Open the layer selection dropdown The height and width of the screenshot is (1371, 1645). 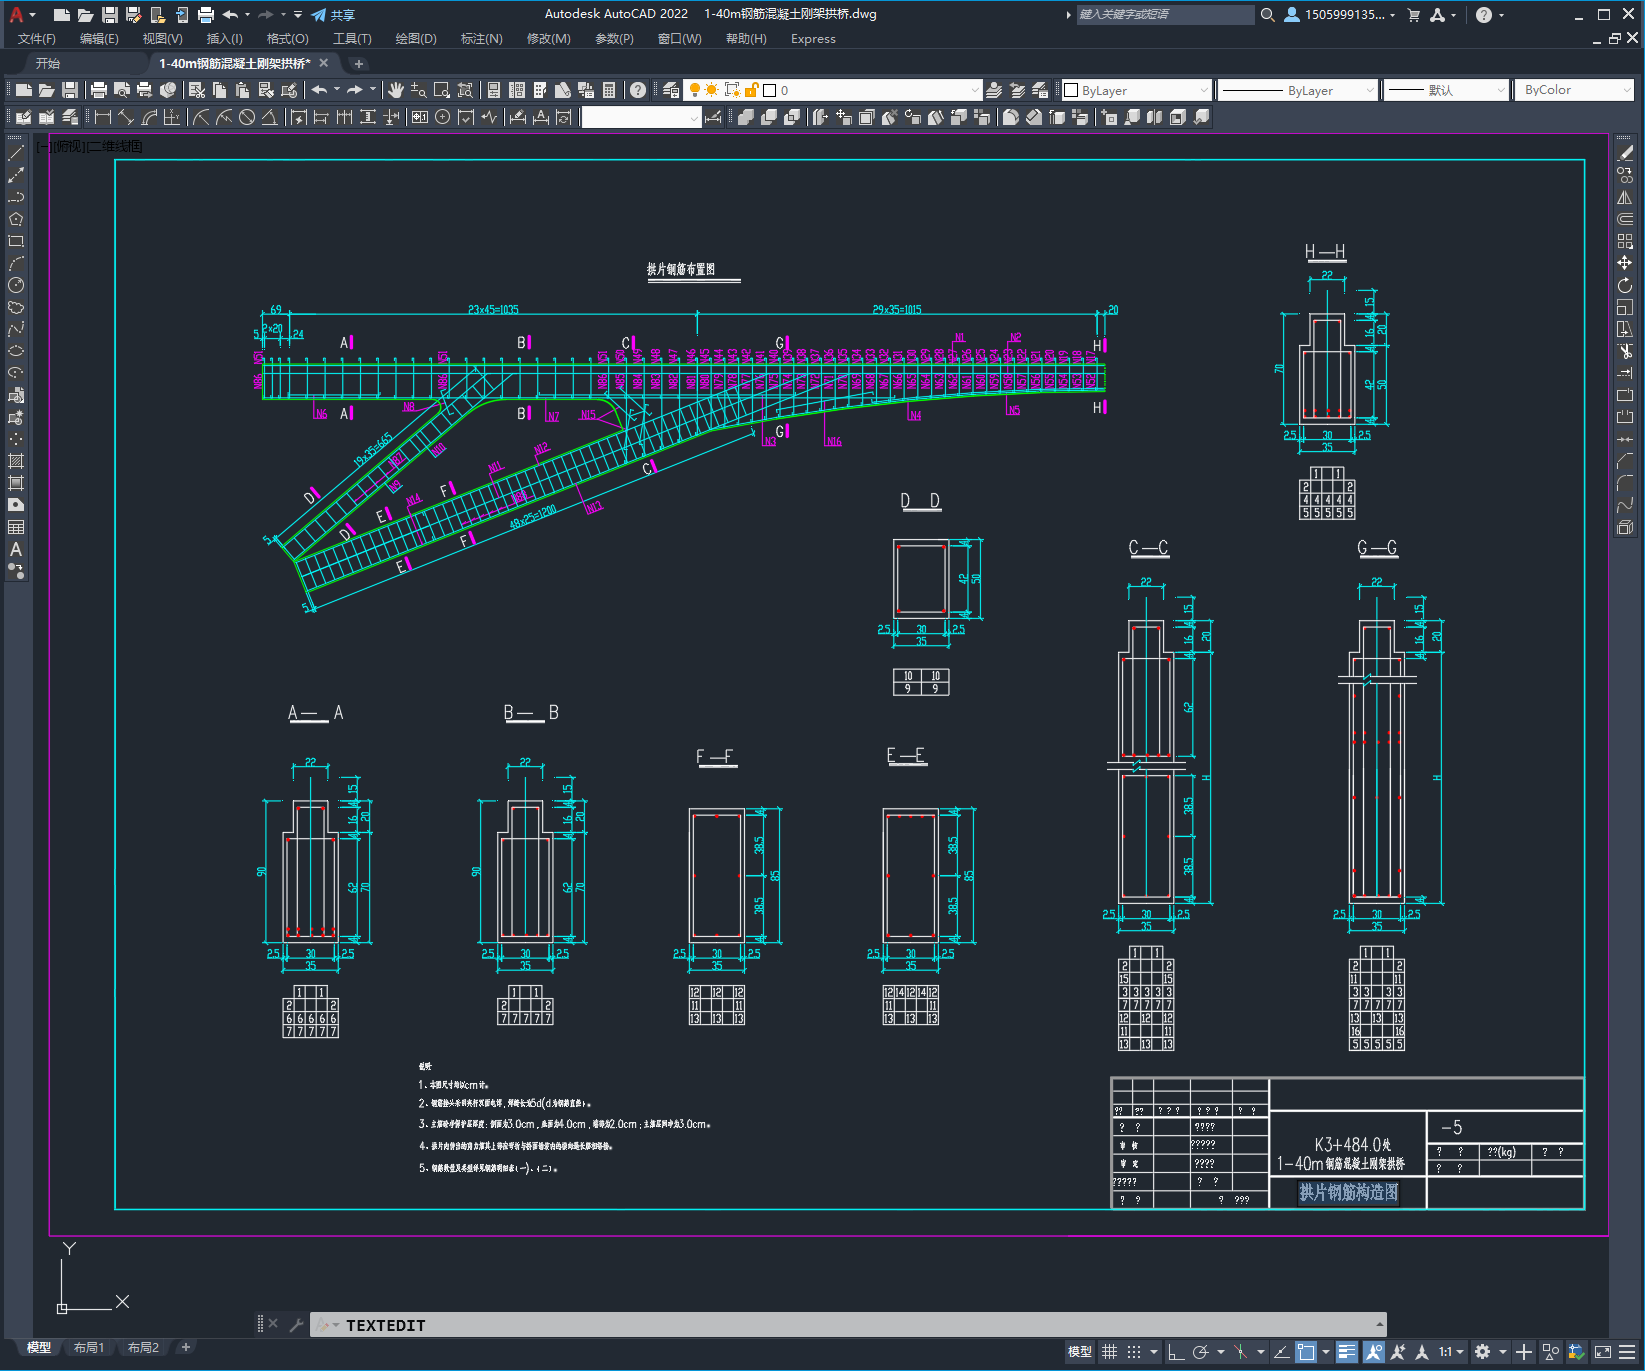click(834, 90)
